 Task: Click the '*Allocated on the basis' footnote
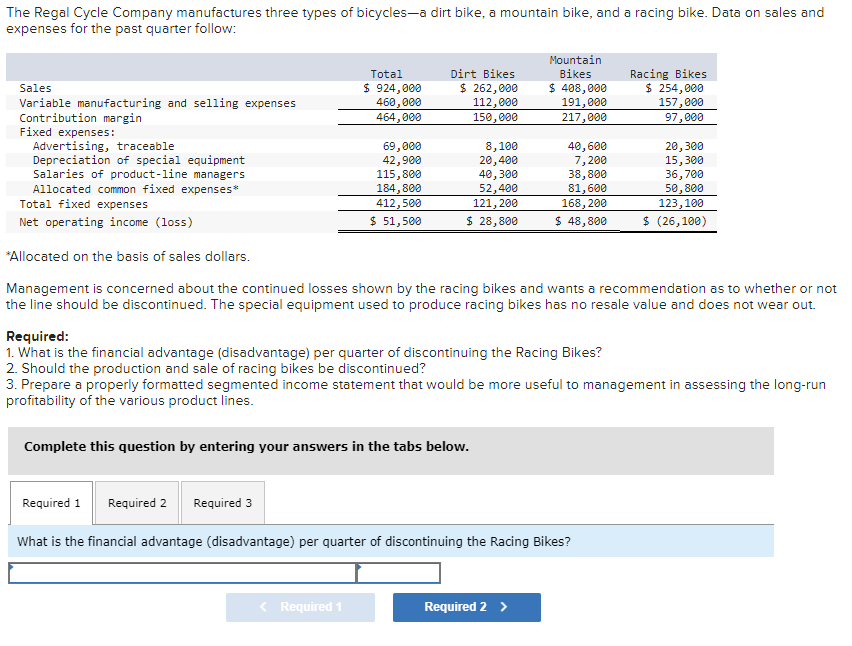pyautogui.click(x=128, y=256)
